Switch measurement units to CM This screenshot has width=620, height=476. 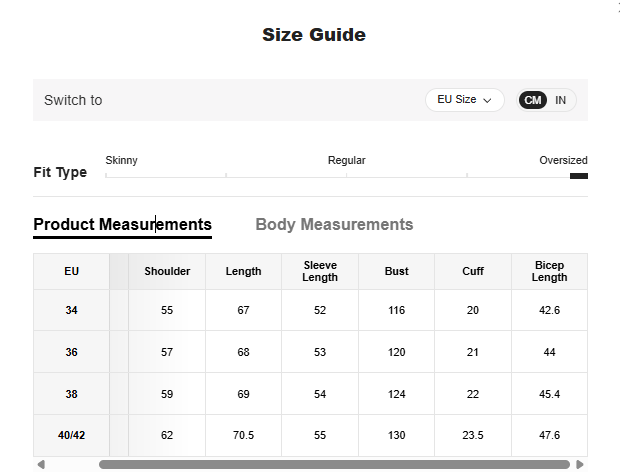pos(533,100)
